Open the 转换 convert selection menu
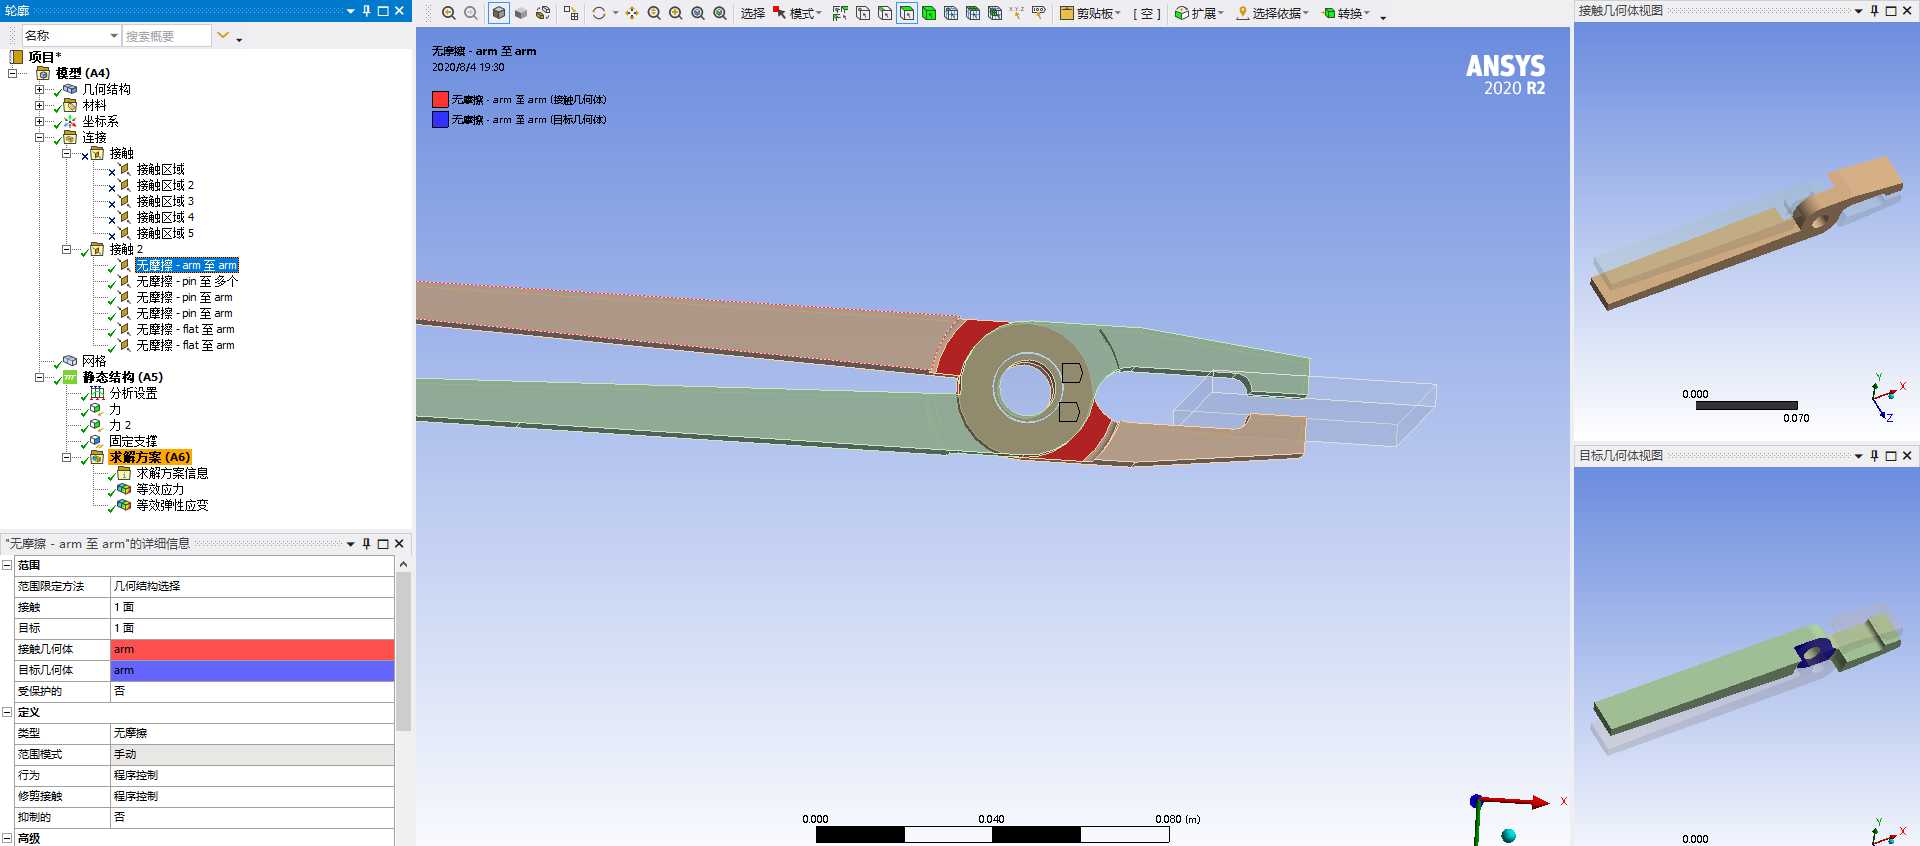The width and height of the screenshot is (1920, 846). pyautogui.click(x=1346, y=13)
